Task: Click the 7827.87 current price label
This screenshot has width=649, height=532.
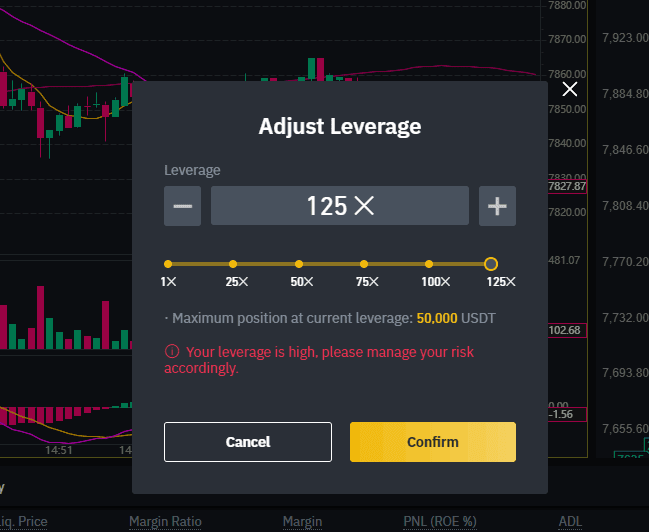Action: point(566,187)
